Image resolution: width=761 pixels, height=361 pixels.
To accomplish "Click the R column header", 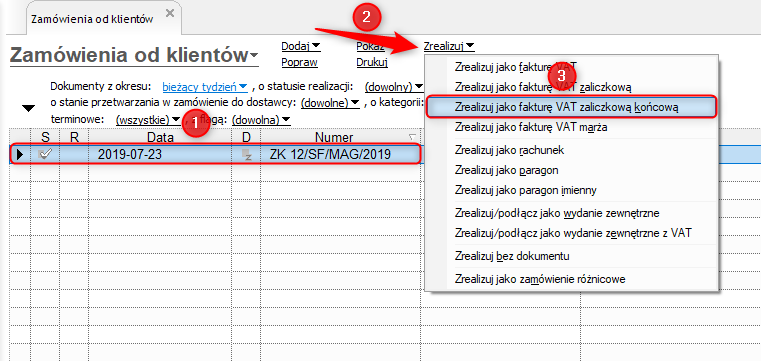I will click(74, 137).
